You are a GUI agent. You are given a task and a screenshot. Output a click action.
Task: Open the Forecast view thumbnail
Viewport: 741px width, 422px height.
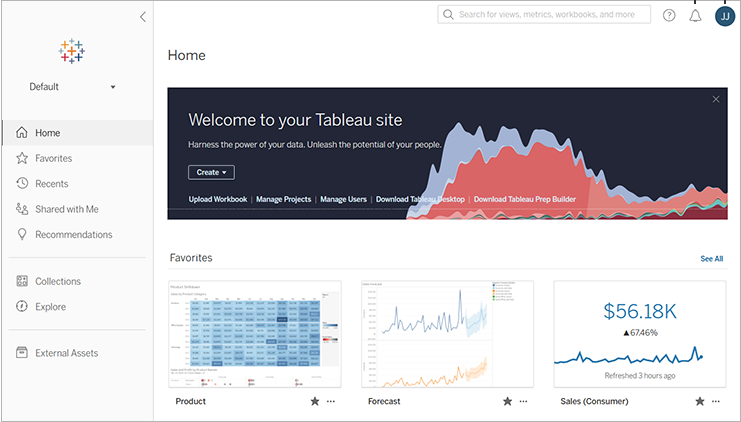[x=448, y=334]
